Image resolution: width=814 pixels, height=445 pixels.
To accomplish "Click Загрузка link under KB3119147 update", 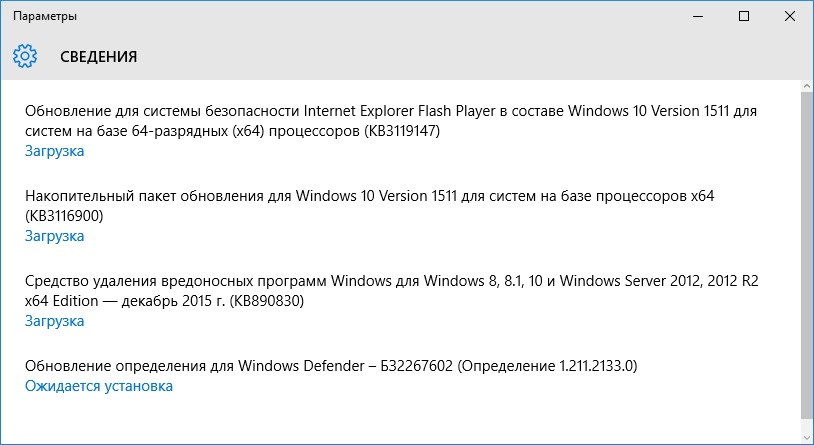I will coord(55,151).
